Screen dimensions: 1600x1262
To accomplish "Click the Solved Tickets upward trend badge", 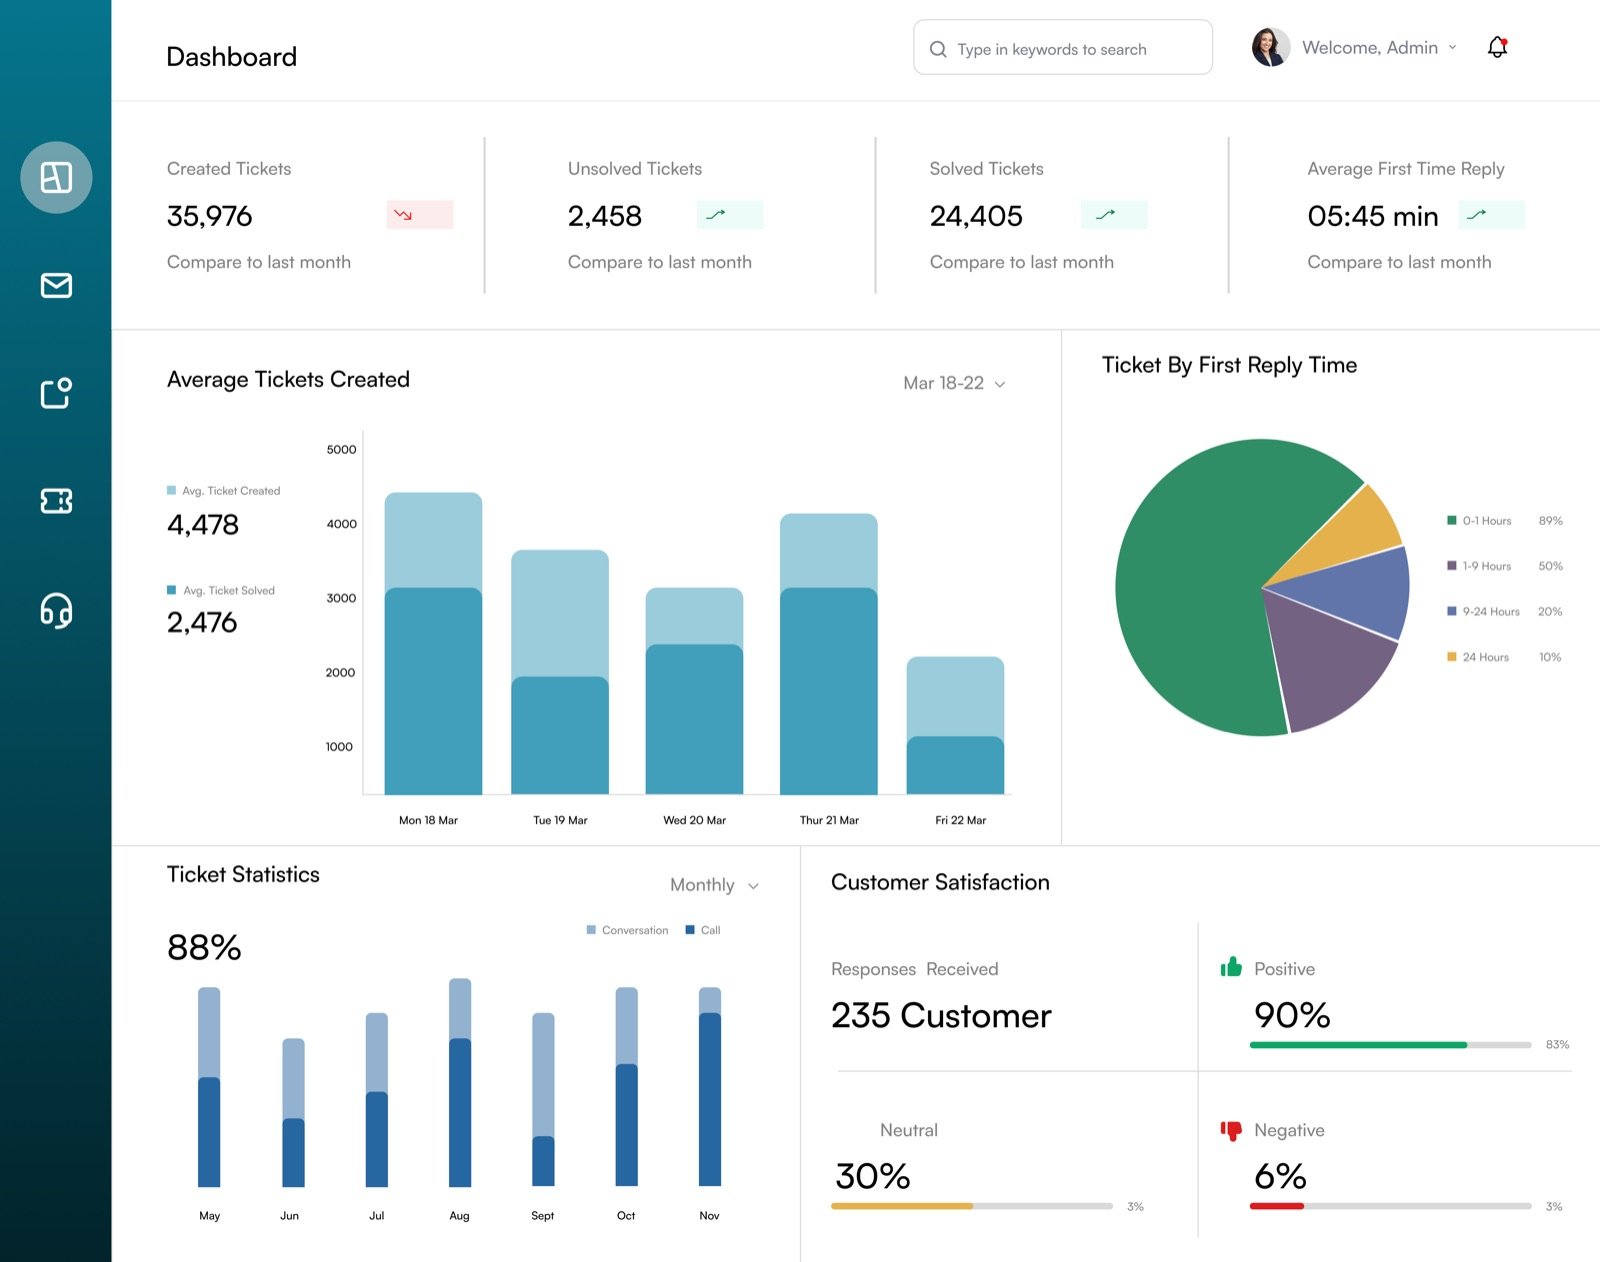I will (x=1114, y=215).
